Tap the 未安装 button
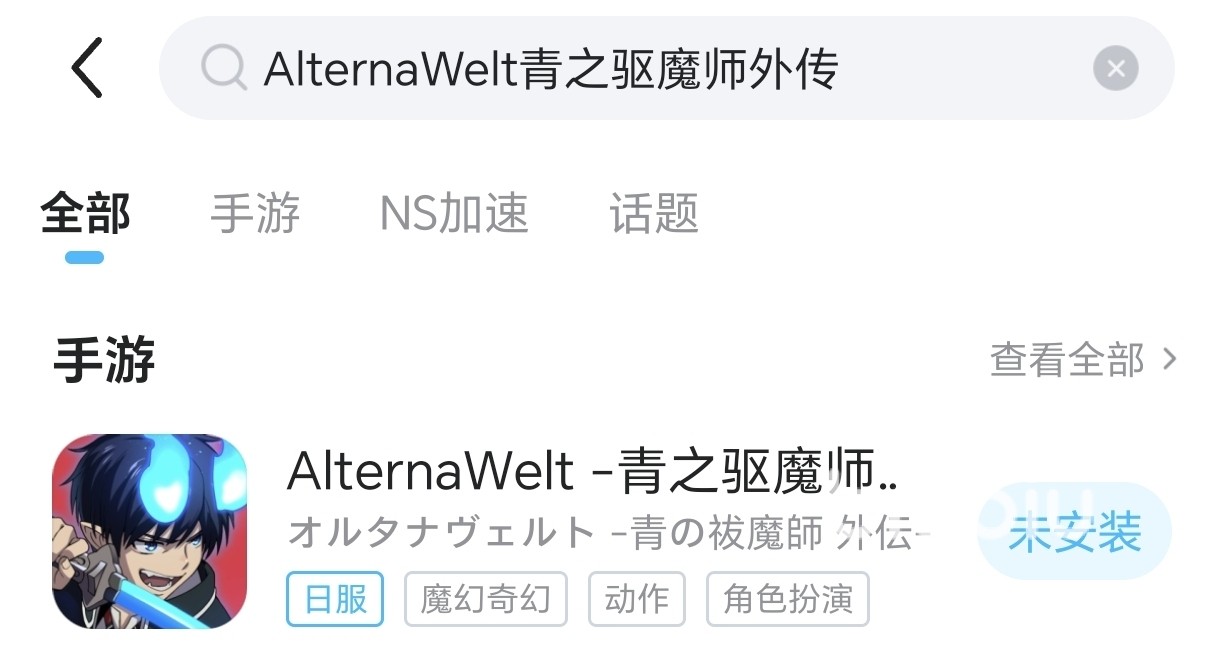This screenshot has height=668, width=1224. 1075,531
